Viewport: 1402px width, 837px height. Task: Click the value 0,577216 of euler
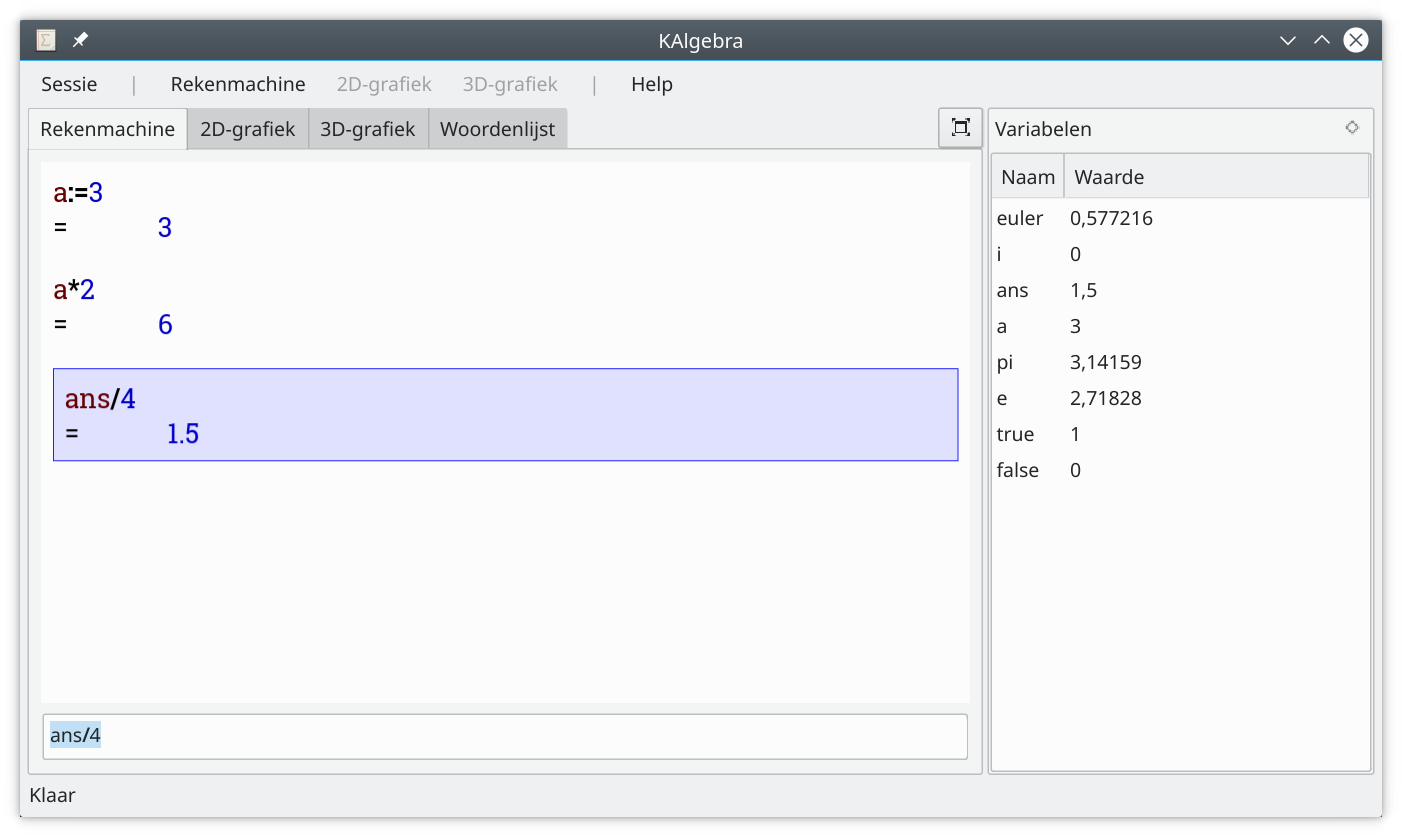(1111, 218)
